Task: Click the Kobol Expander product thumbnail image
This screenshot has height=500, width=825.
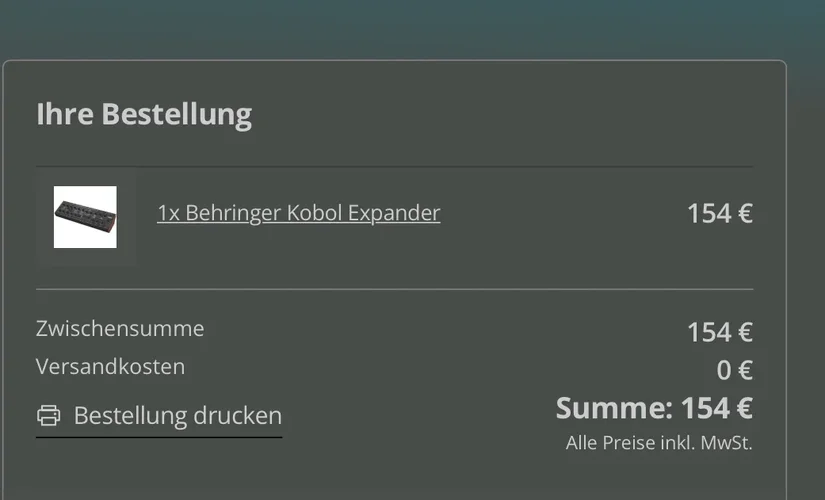Action: click(x=85, y=217)
